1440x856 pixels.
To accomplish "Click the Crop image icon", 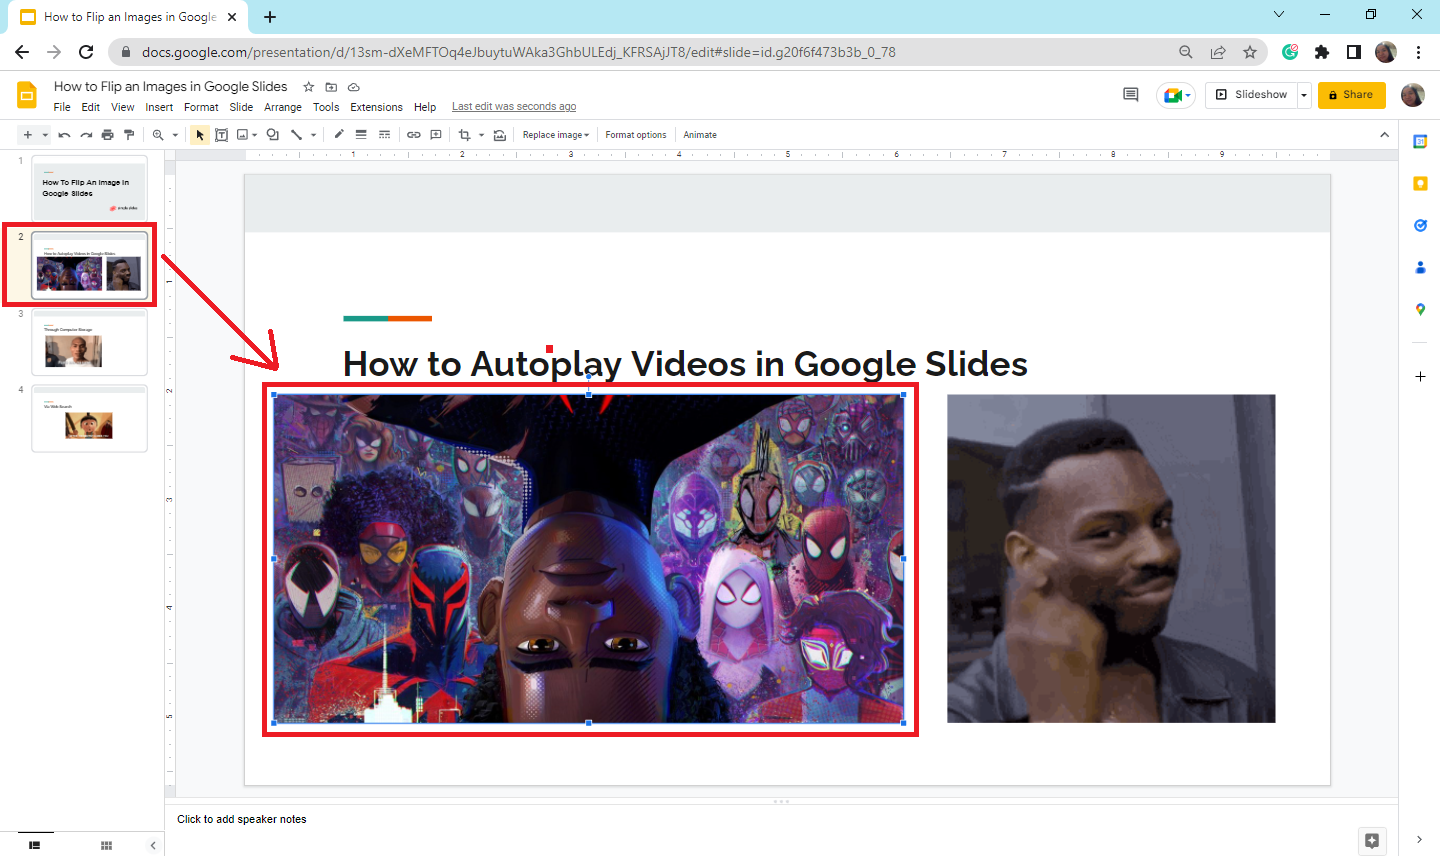I will click(x=465, y=135).
